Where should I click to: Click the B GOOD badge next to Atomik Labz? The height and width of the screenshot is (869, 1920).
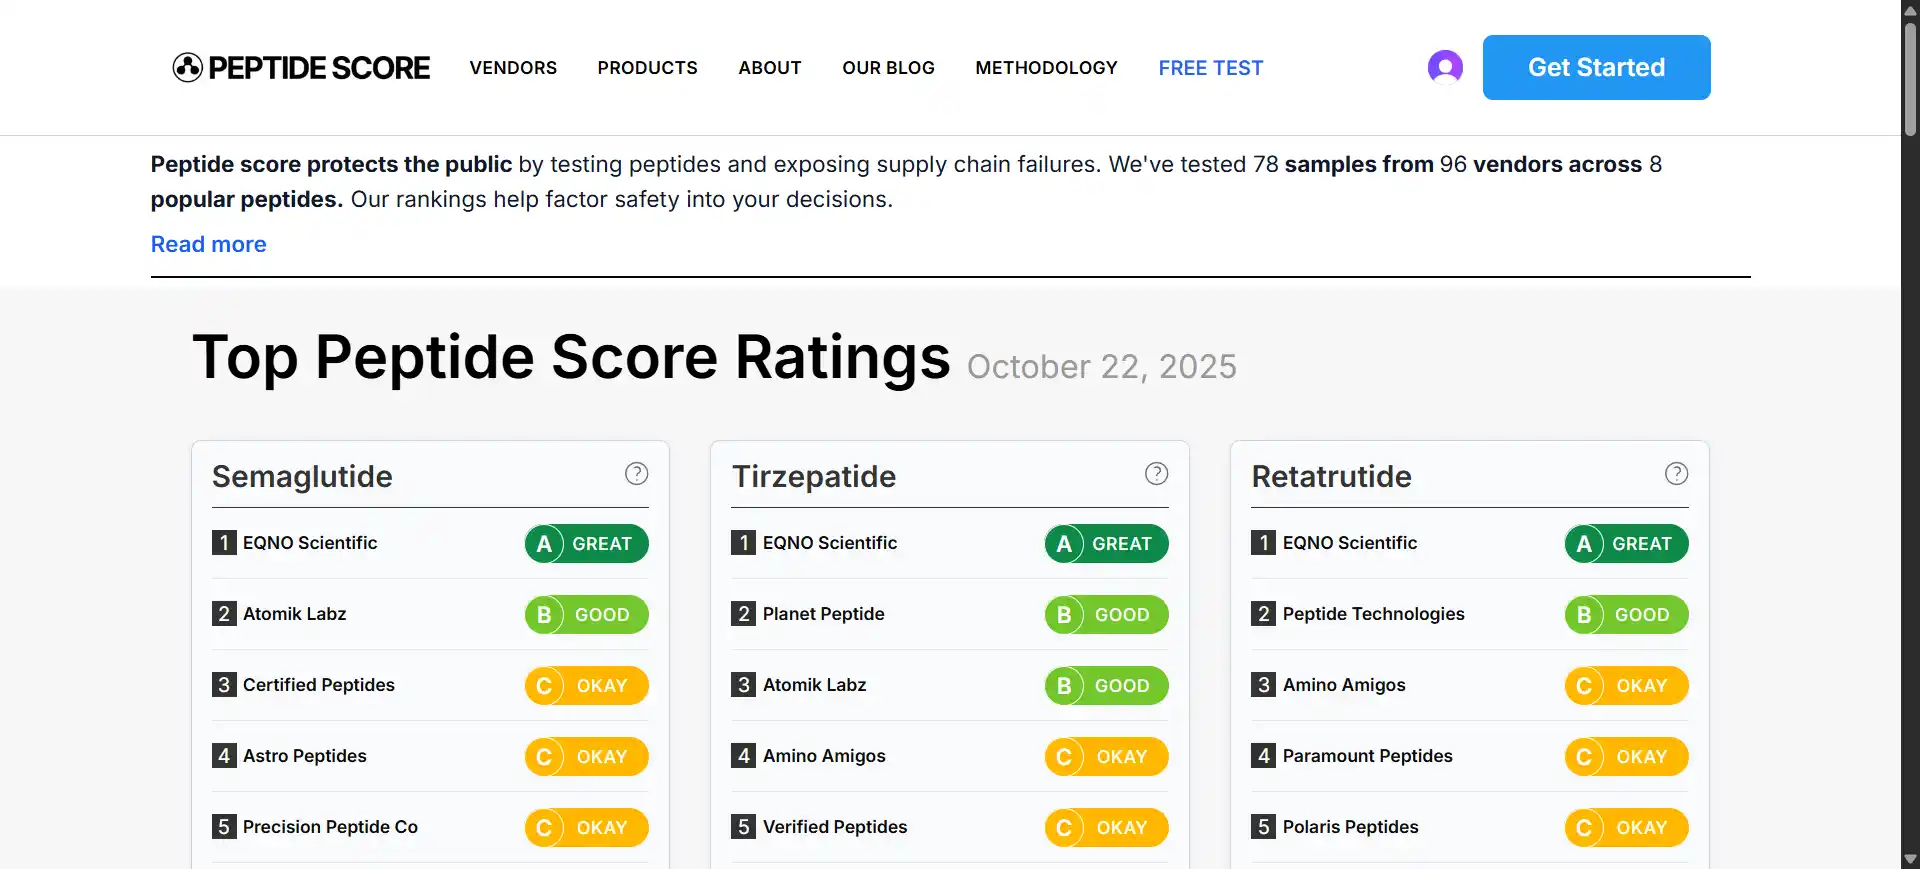(x=586, y=614)
